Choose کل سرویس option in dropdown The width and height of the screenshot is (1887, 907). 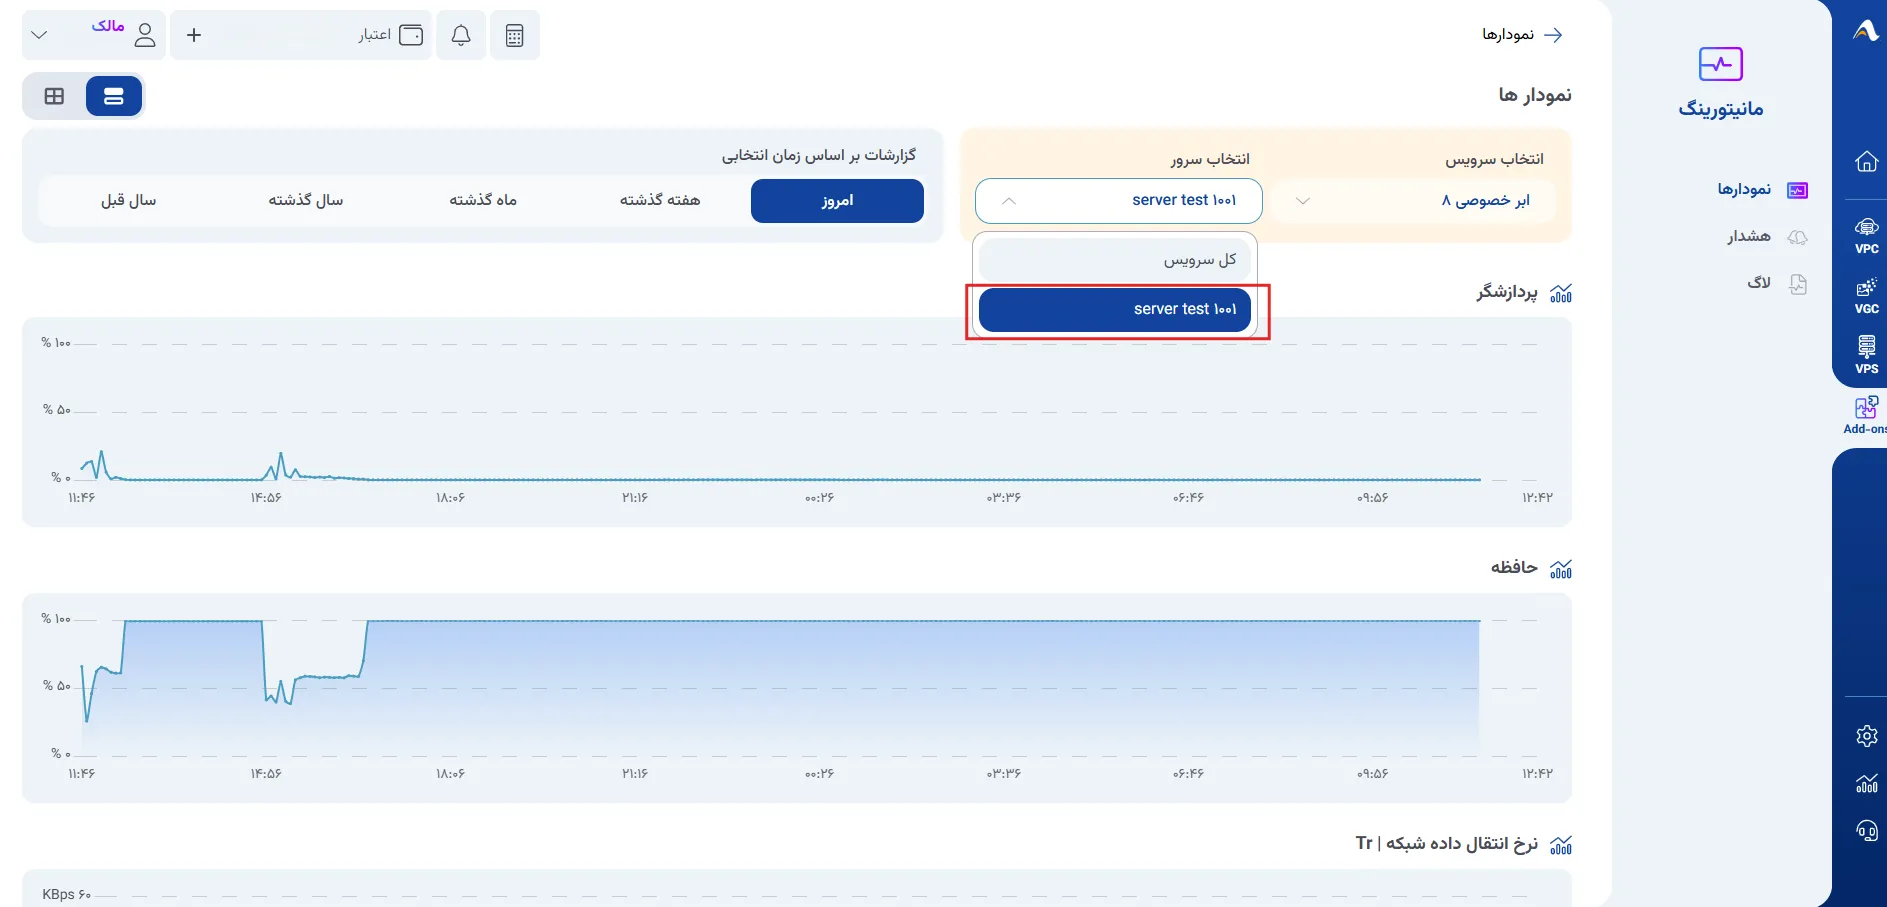1115,260
